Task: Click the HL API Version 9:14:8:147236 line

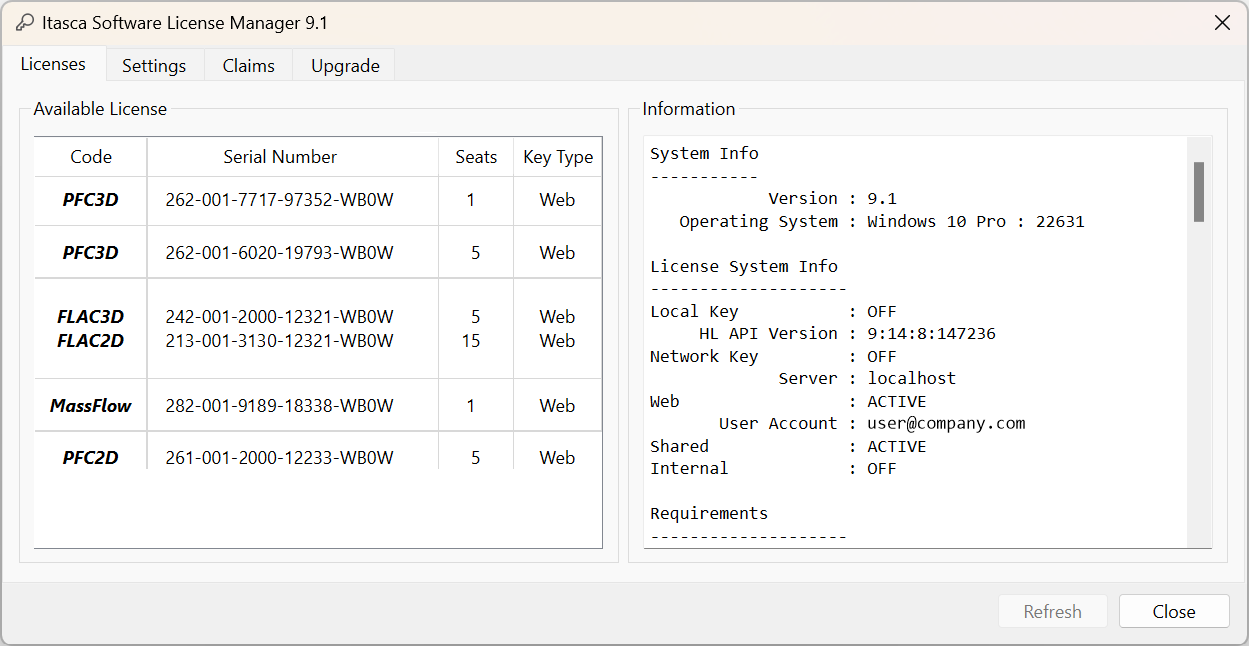Action: tap(847, 334)
